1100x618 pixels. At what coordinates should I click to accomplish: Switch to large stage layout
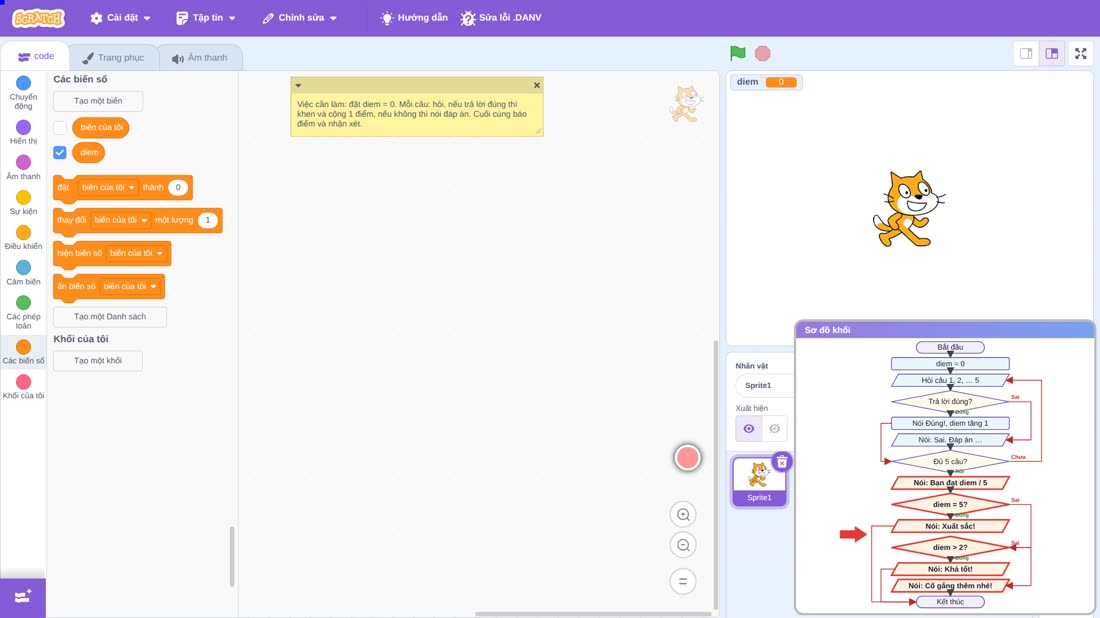(x=1052, y=53)
